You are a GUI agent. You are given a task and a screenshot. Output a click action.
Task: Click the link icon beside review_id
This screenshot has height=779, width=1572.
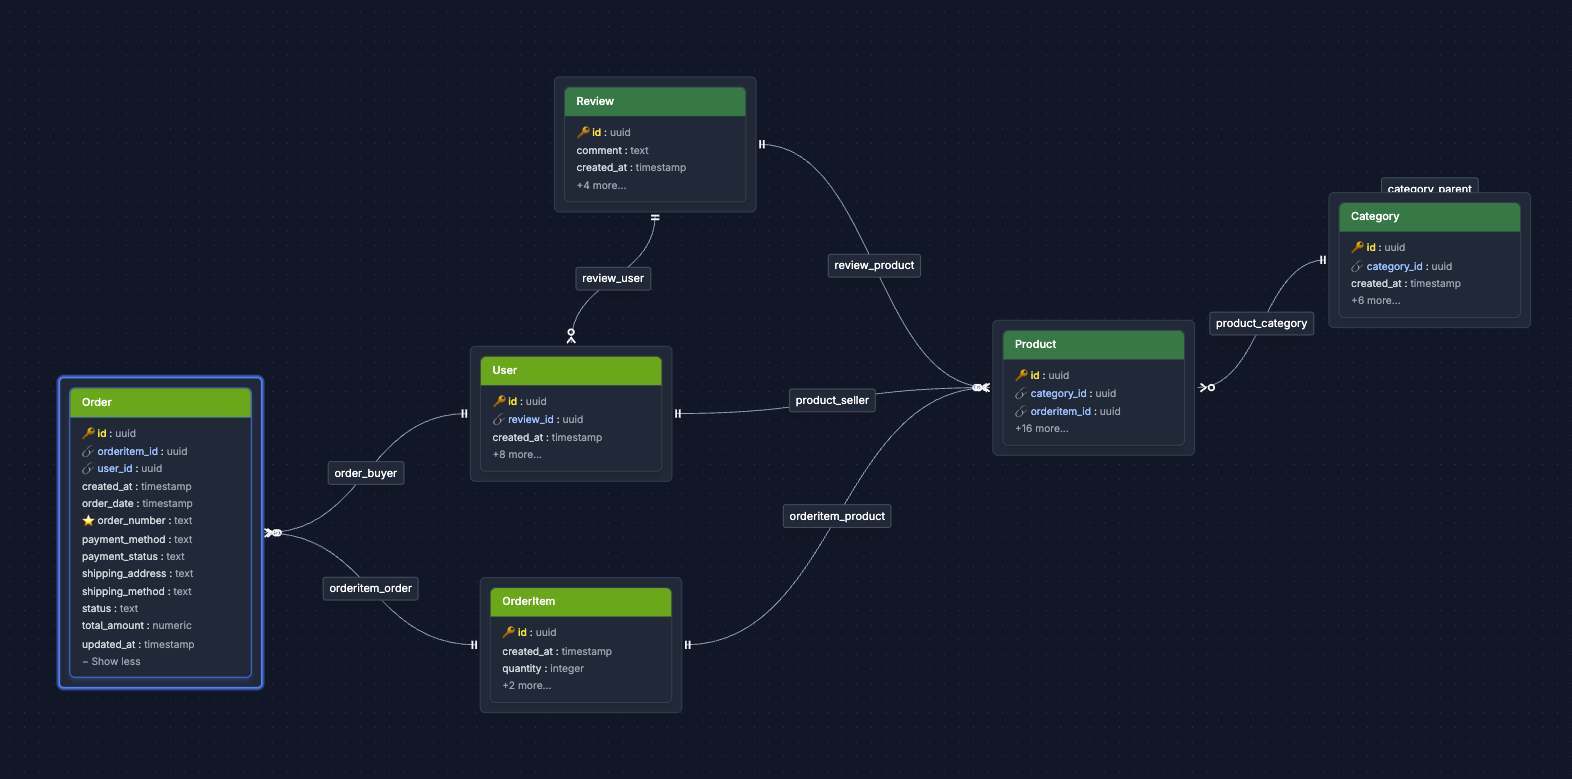tap(499, 420)
